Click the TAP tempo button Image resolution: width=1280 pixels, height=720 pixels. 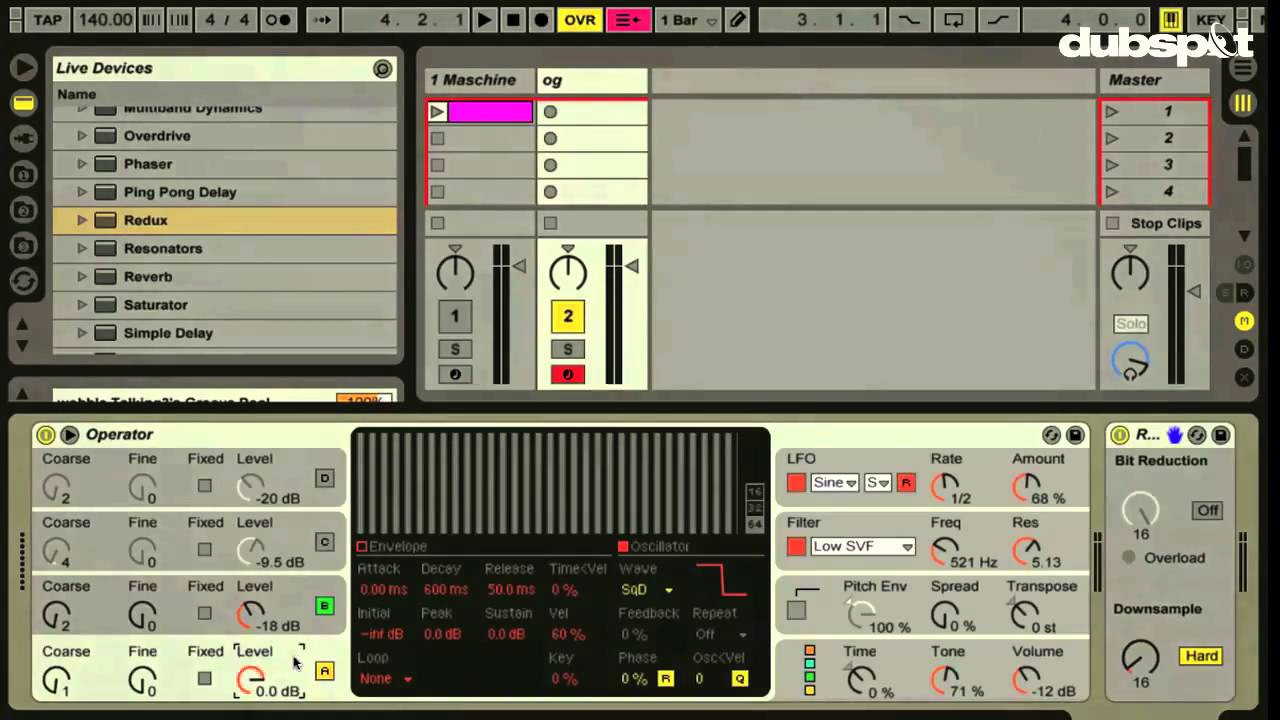coord(47,19)
